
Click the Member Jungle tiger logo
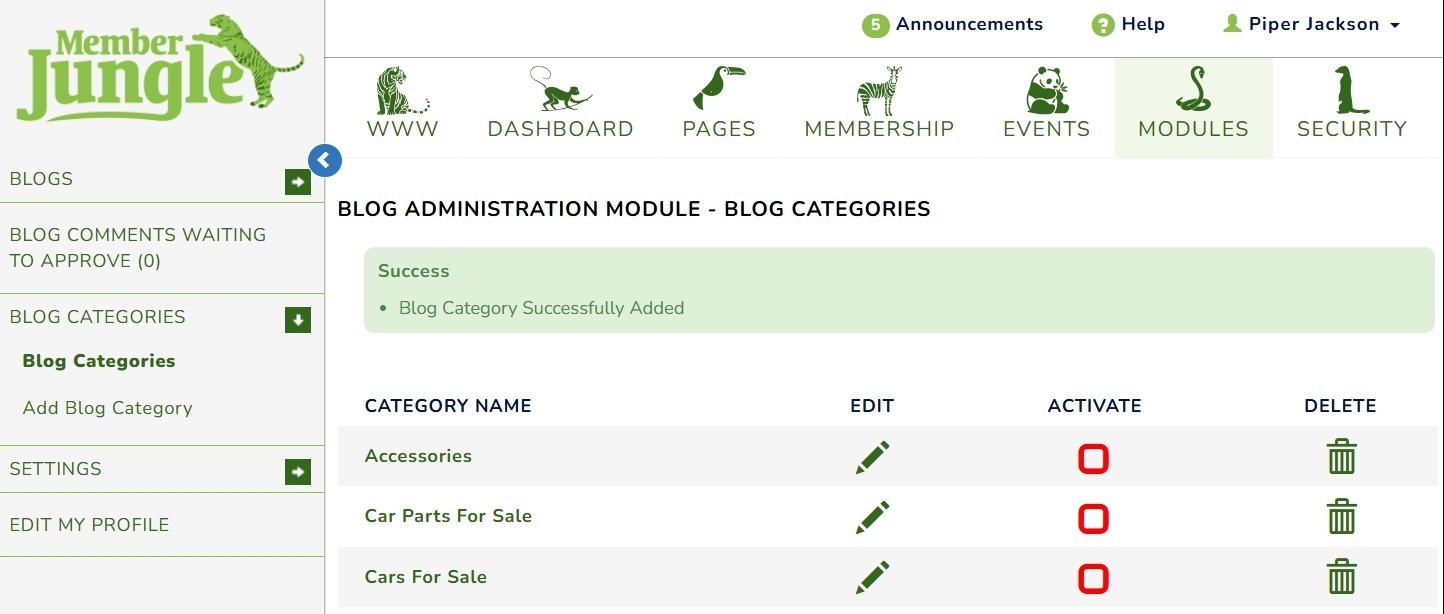click(160, 68)
